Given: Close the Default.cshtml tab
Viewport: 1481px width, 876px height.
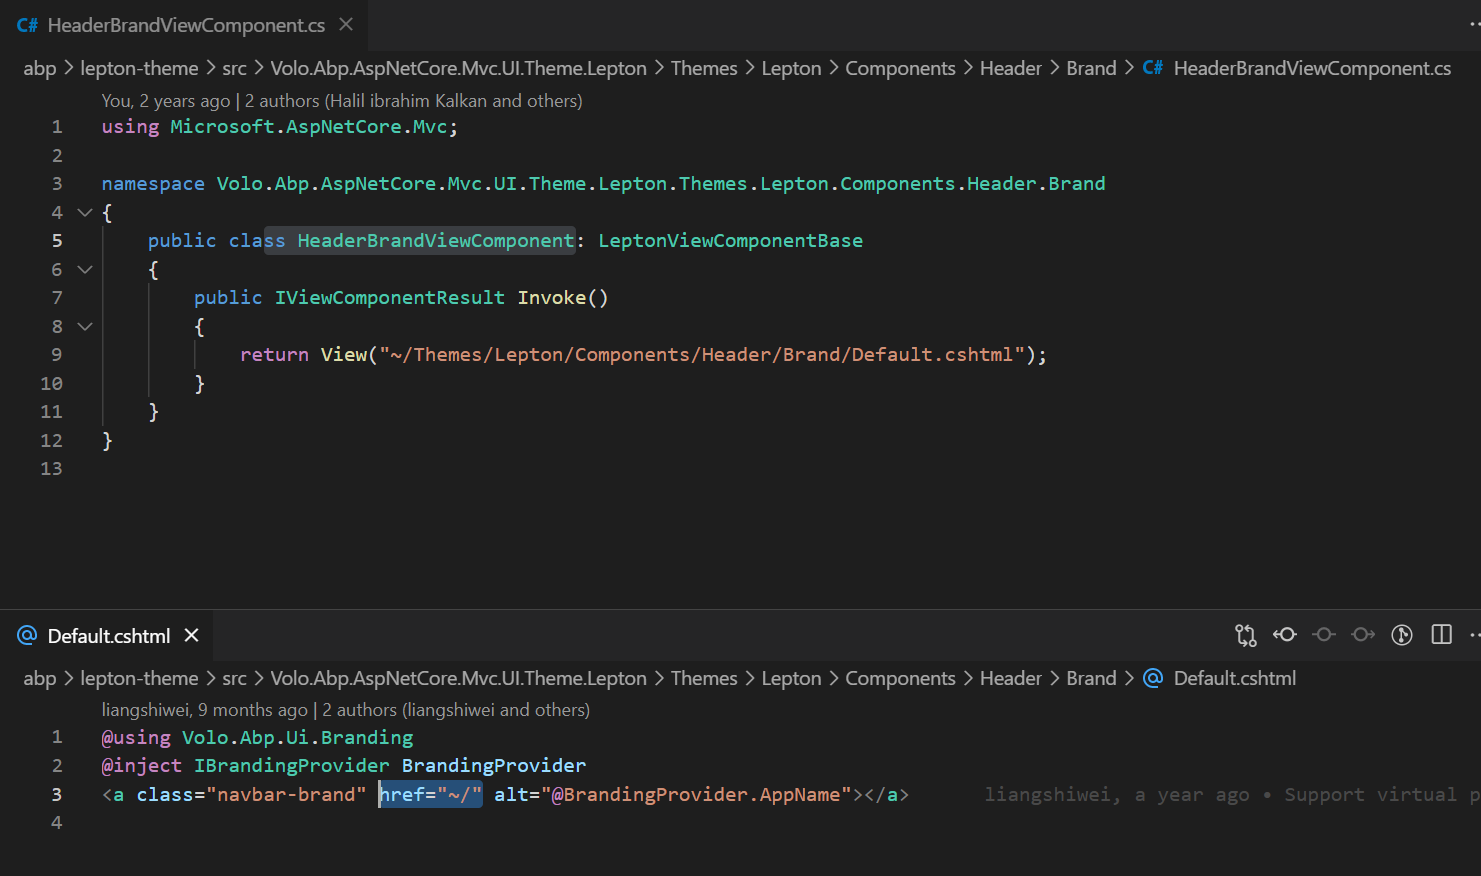Looking at the screenshot, I should click(192, 635).
